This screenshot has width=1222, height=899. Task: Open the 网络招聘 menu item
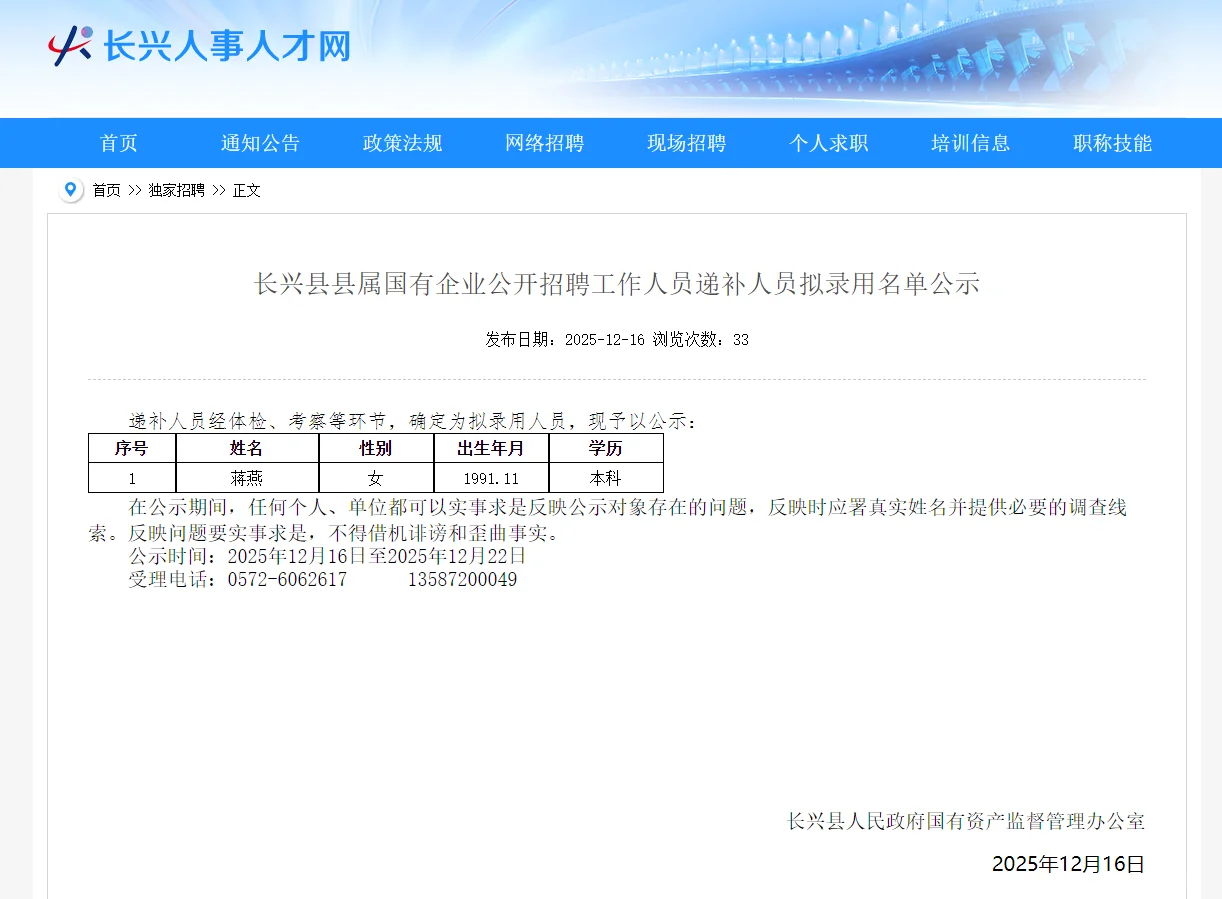(x=544, y=143)
